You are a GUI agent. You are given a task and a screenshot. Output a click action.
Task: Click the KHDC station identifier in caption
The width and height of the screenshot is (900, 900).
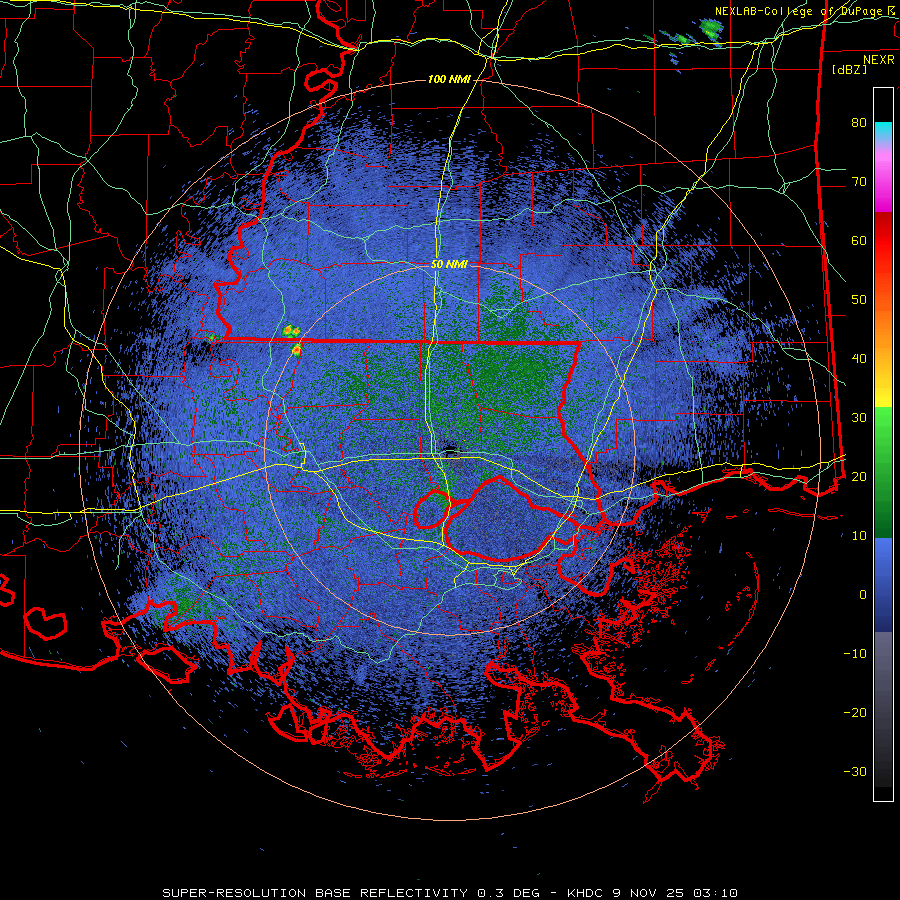coord(587,893)
